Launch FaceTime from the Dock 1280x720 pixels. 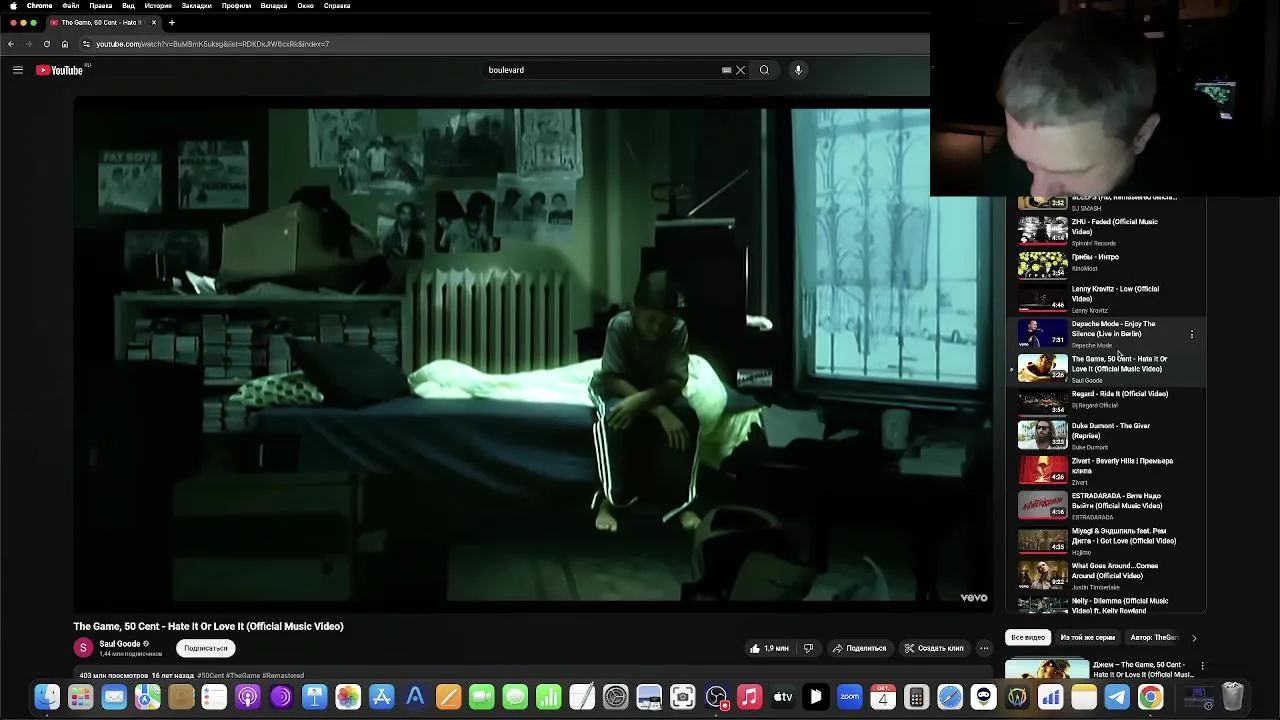pyautogui.click(x=482, y=697)
